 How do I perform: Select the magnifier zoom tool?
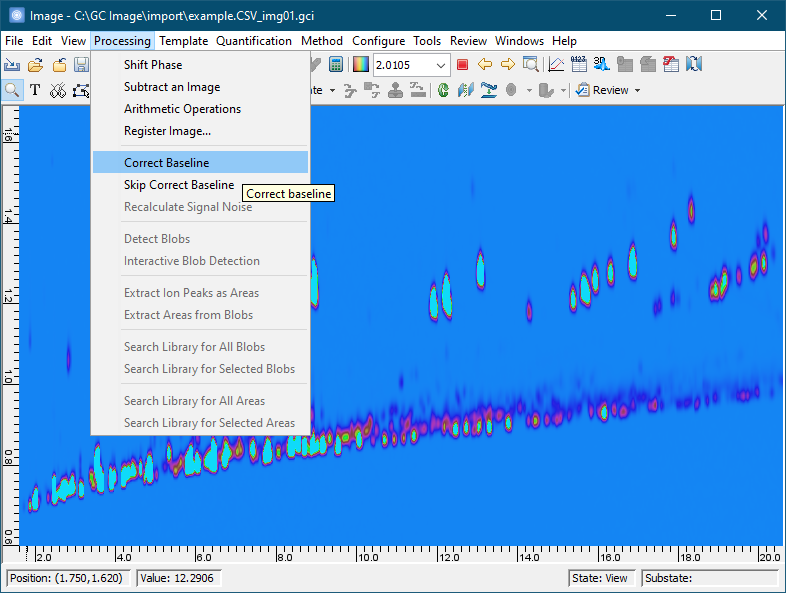click(x=13, y=90)
